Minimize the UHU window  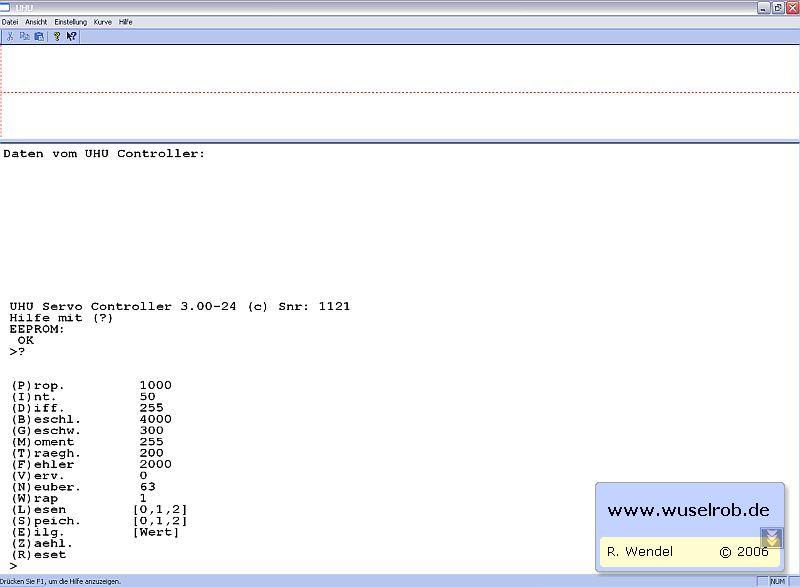[x=763, y=7]
